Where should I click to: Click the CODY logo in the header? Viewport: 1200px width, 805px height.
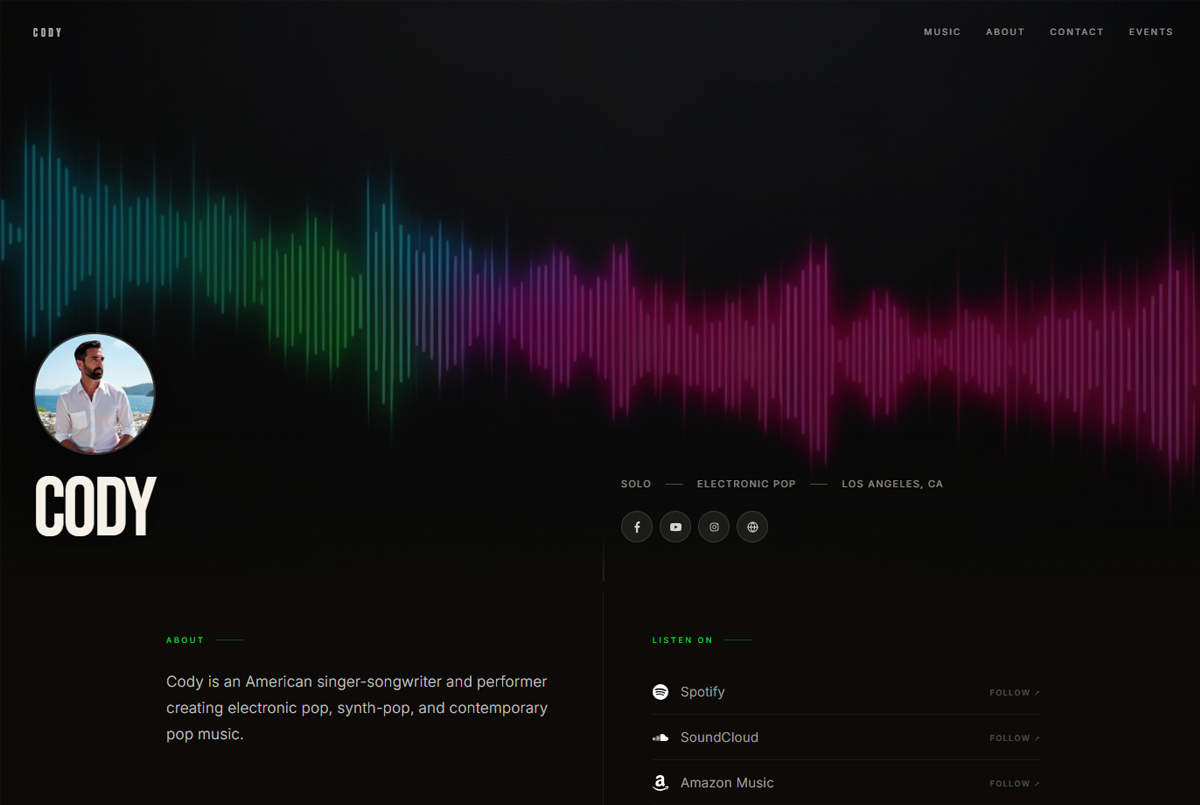point(47,33)
